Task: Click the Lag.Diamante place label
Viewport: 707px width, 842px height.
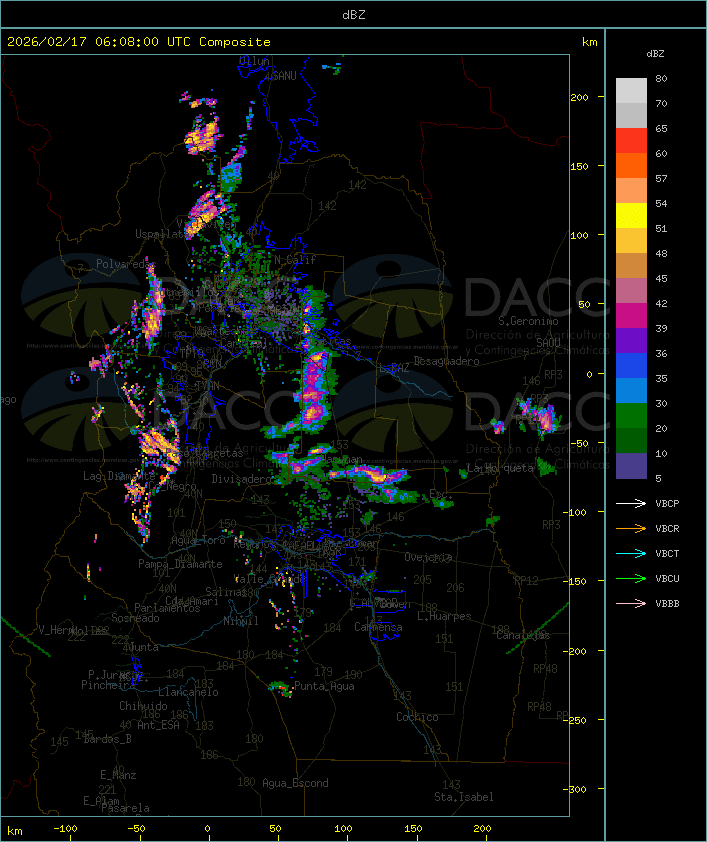Action: [x=119, y=476]
